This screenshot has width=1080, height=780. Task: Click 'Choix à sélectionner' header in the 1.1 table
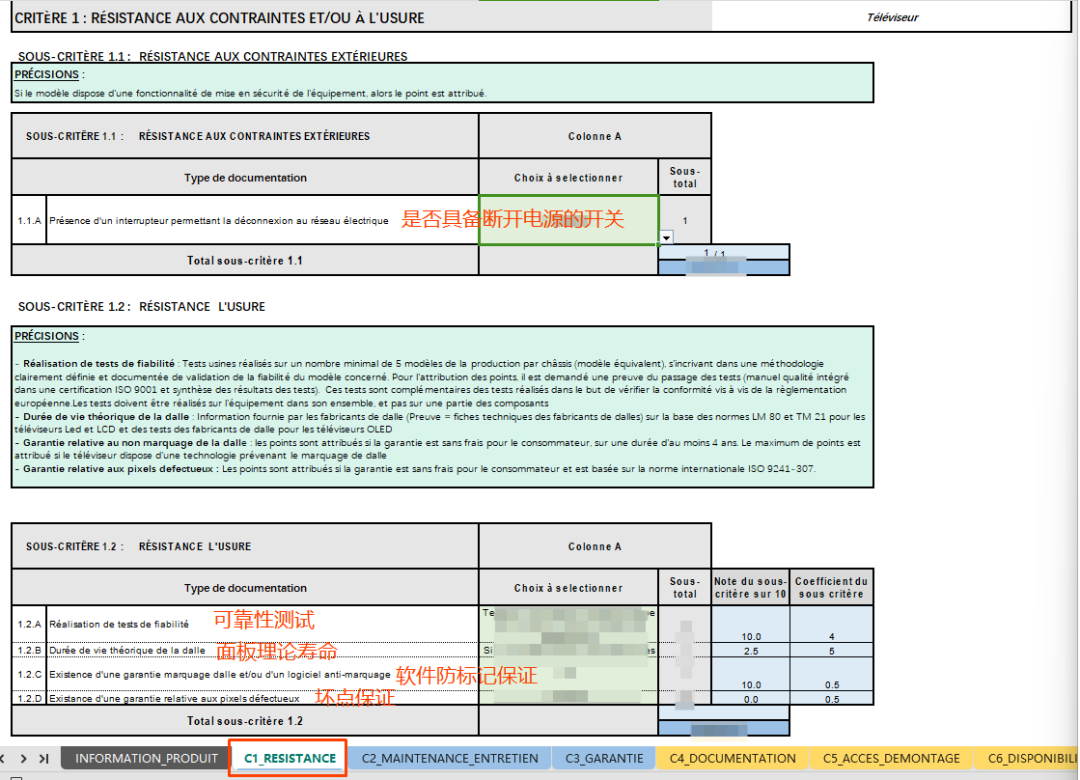[x=568, y=178]
